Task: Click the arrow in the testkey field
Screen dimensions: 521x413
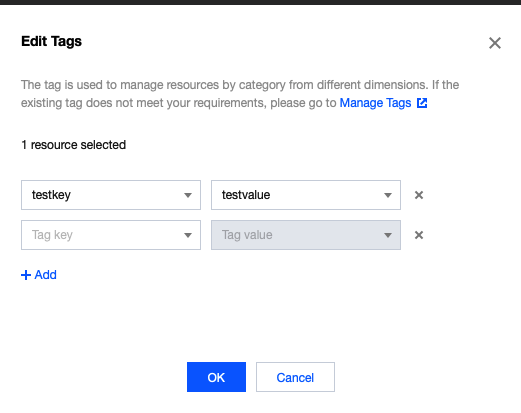Action: [x=188, y=195]
